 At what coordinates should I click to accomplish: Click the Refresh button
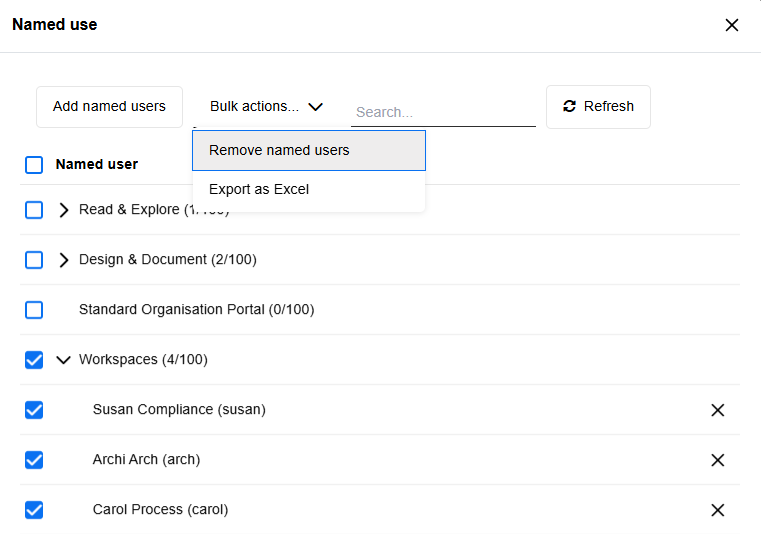tap(598, 107)
